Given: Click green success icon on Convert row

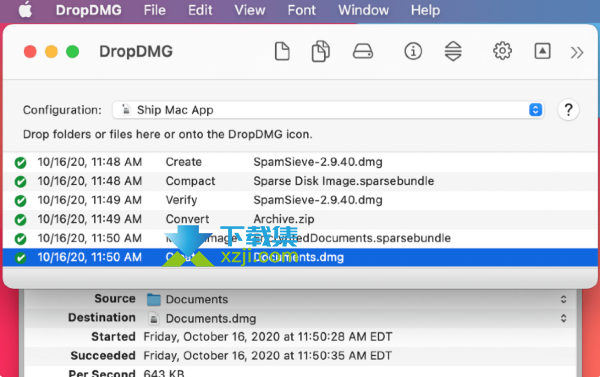Looking at the screenshot, I should 20,220.
